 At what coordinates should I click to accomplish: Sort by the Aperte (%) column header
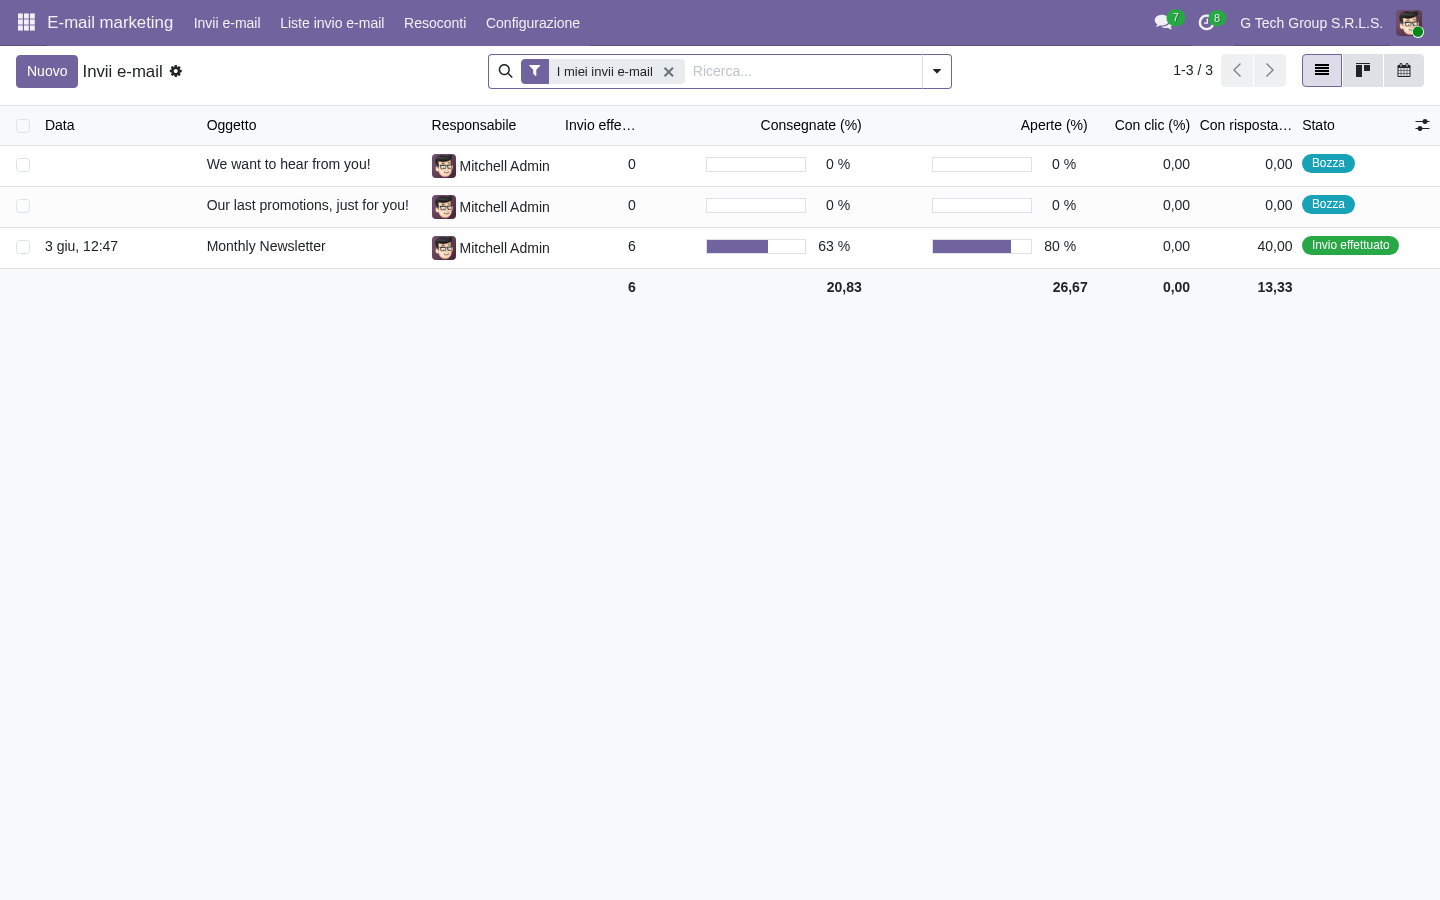tap(1054, 125)
